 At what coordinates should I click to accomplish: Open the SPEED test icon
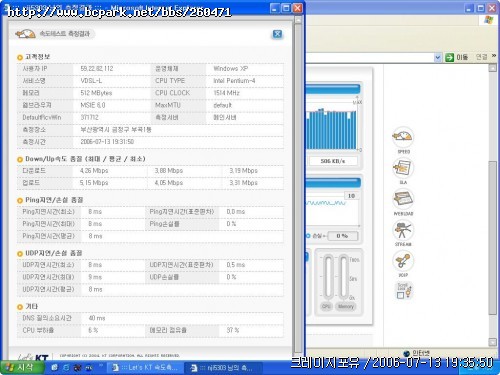coord(403,137)
